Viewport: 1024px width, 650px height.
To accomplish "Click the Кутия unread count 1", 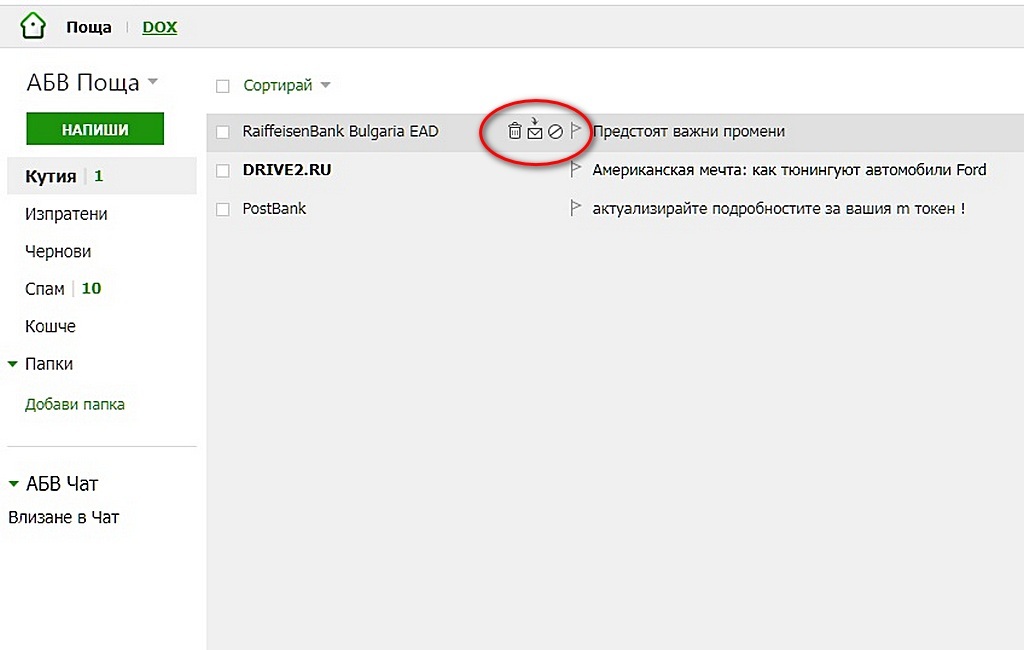I will 99,176.
